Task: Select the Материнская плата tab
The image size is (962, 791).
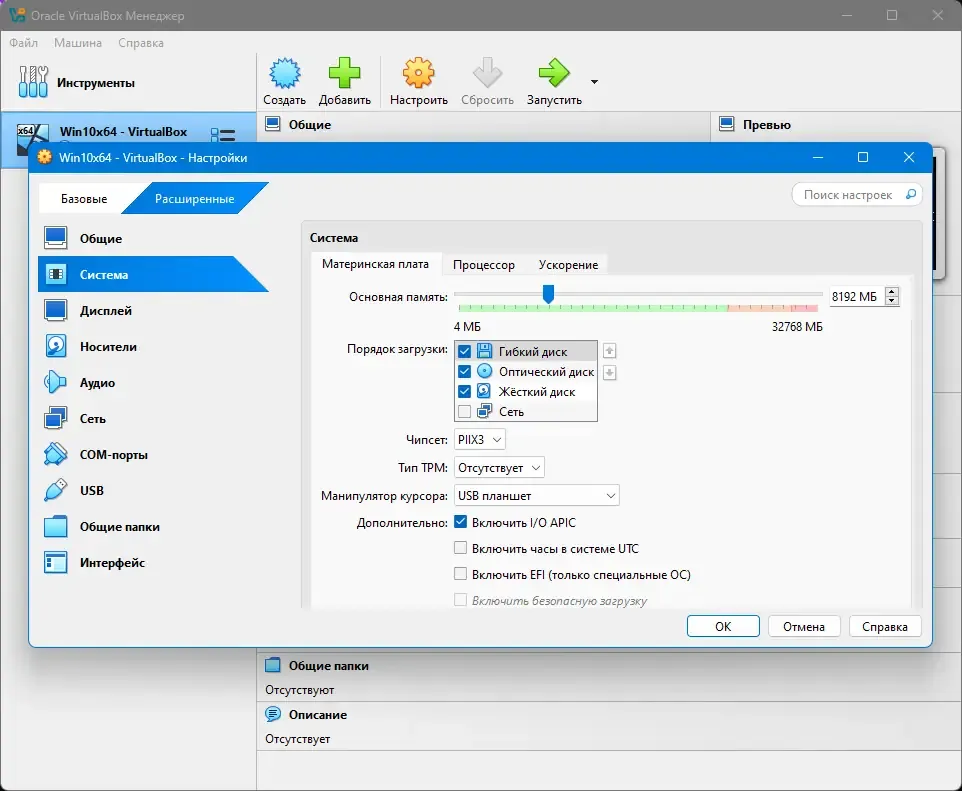Action: [375, 264]
